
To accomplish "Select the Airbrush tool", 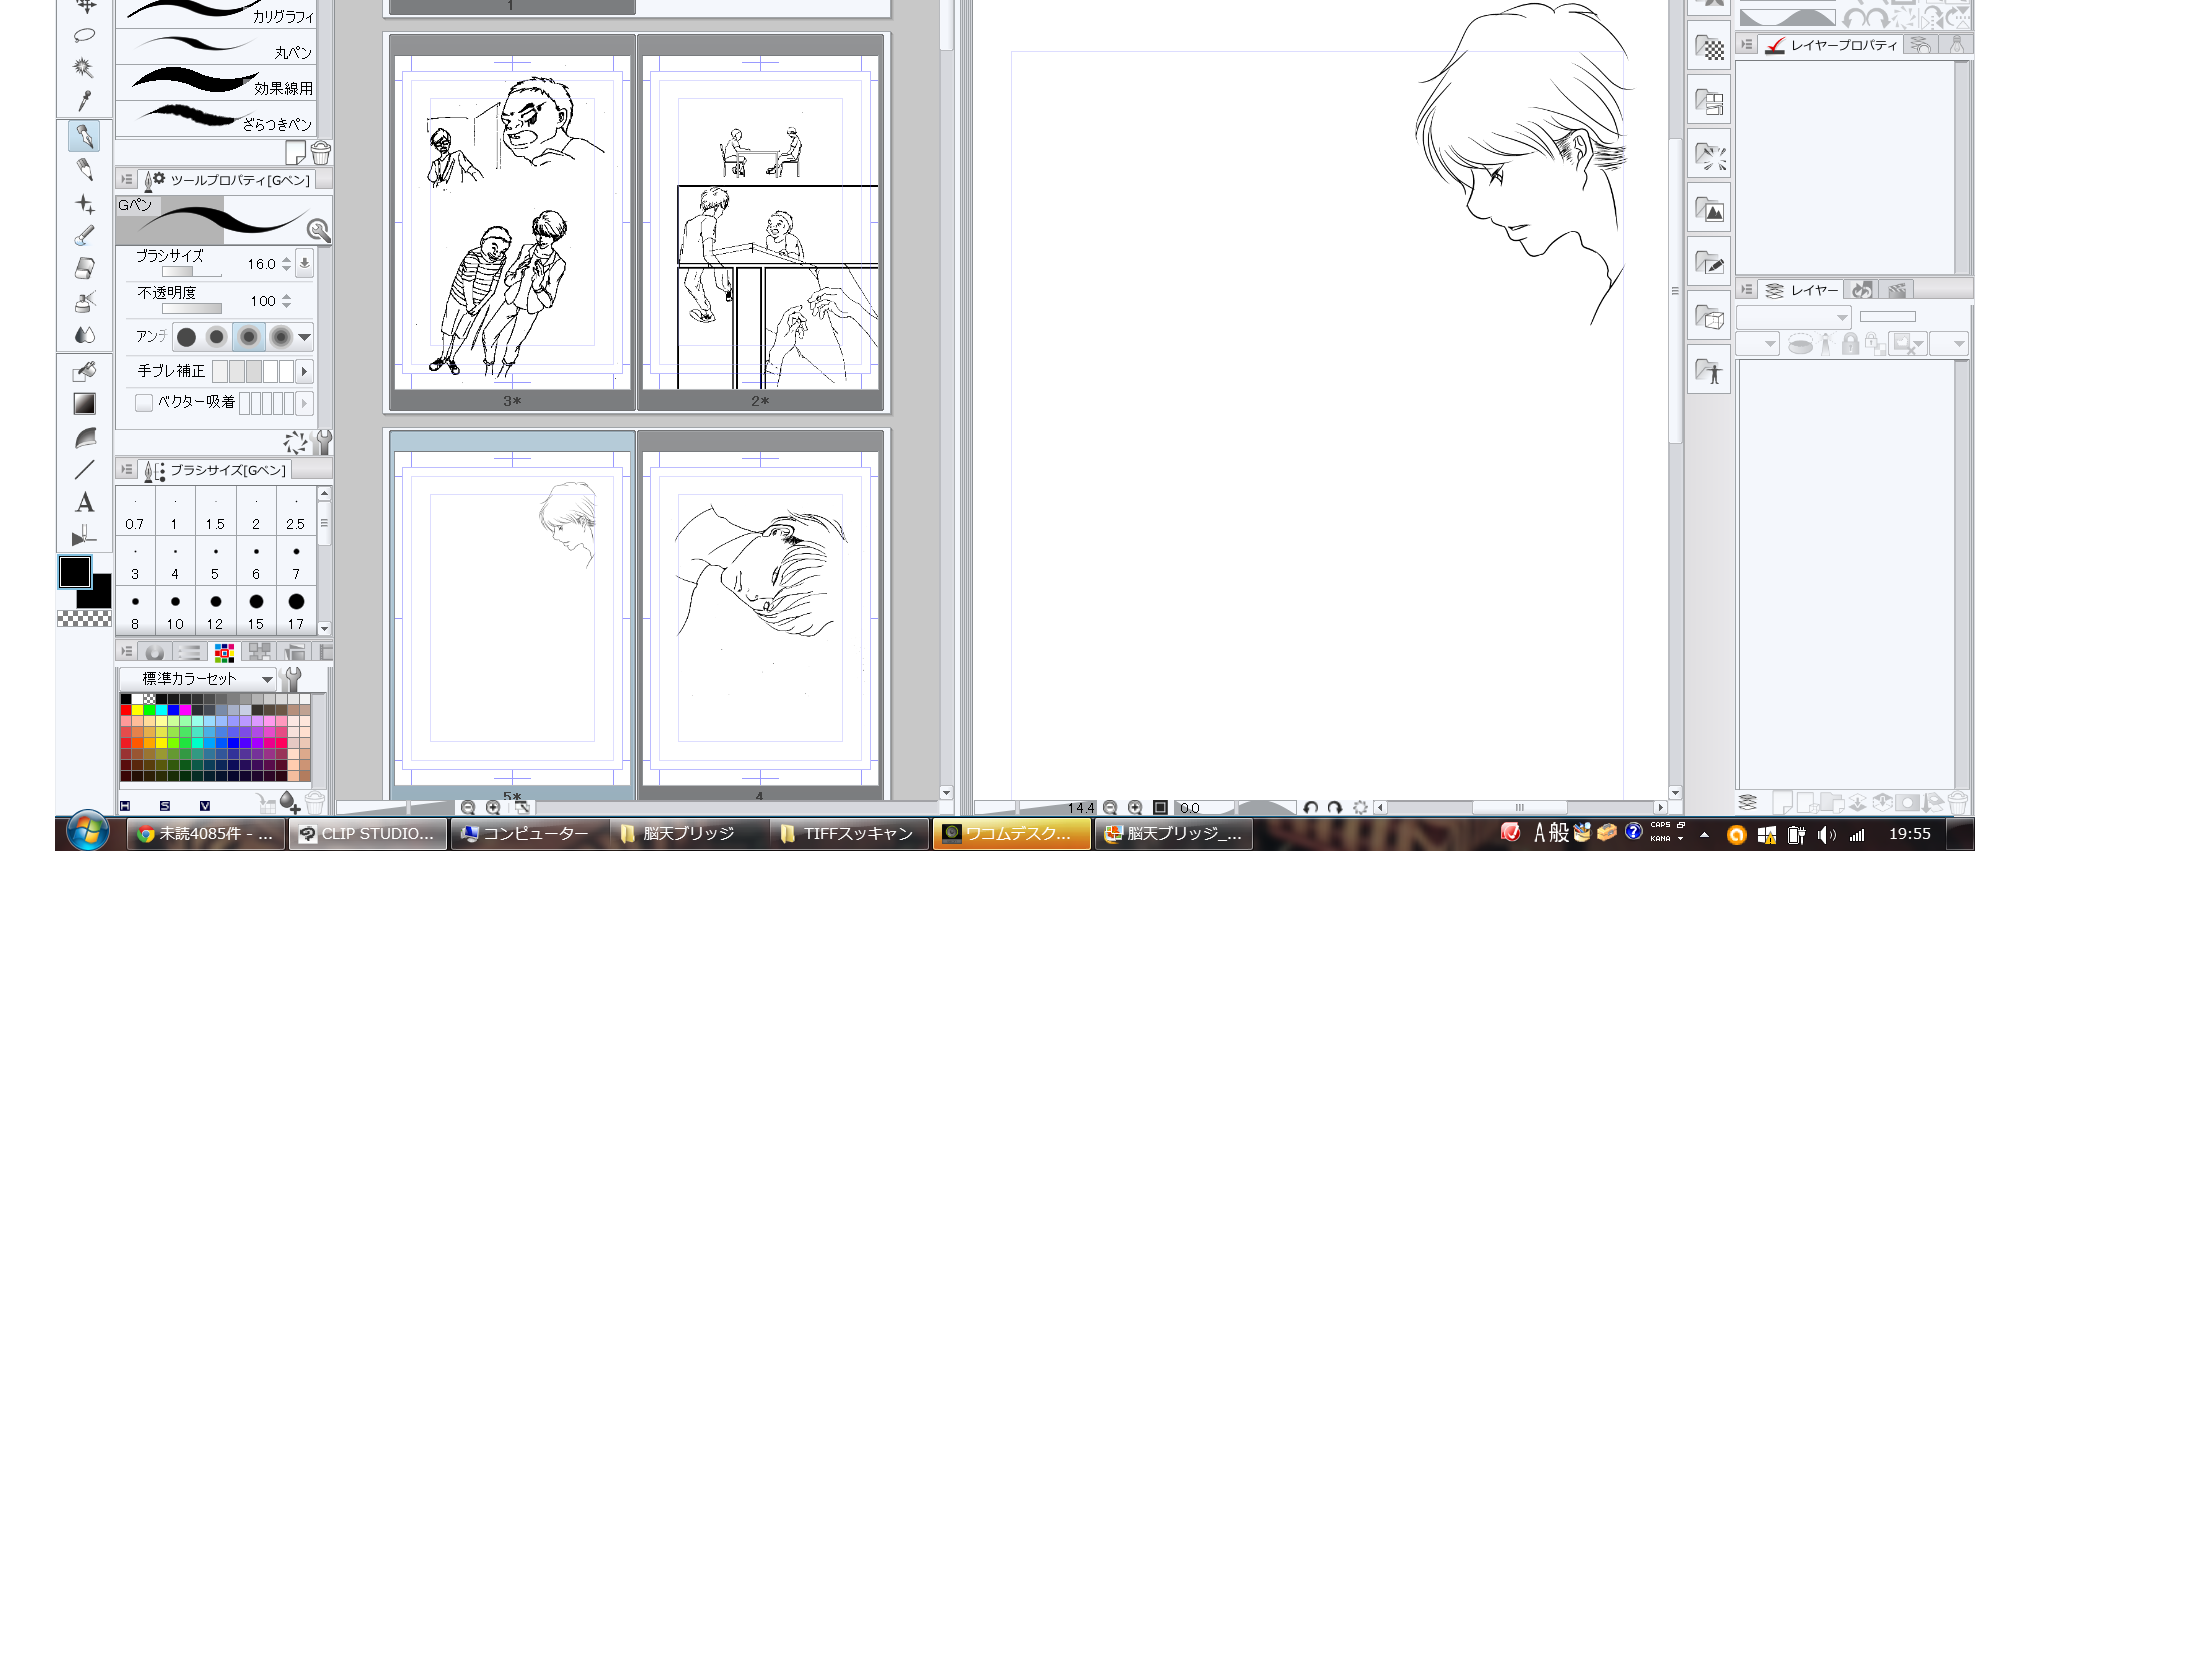I will [85, 301].
